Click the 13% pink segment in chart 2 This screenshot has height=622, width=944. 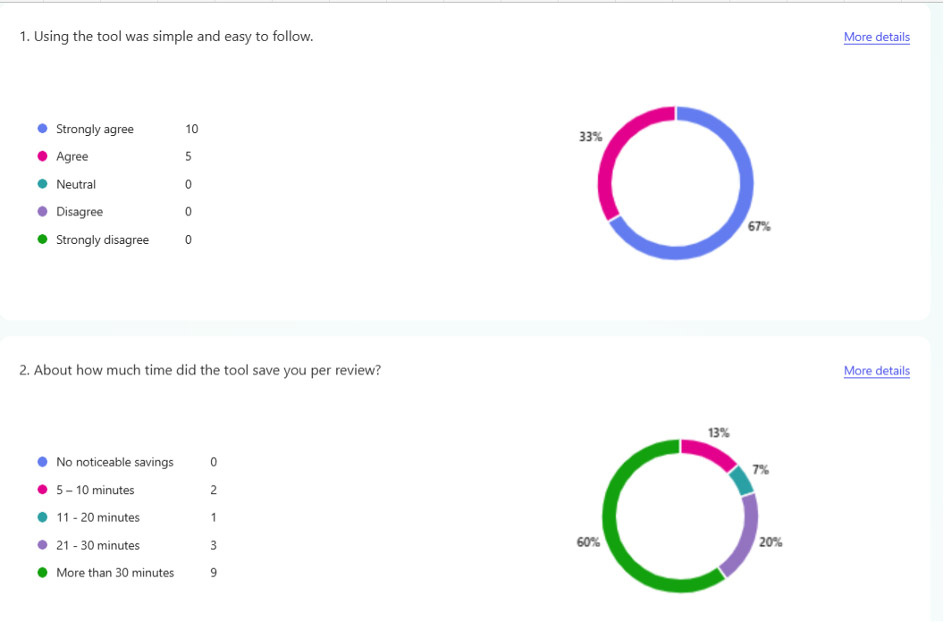point(709,452)
